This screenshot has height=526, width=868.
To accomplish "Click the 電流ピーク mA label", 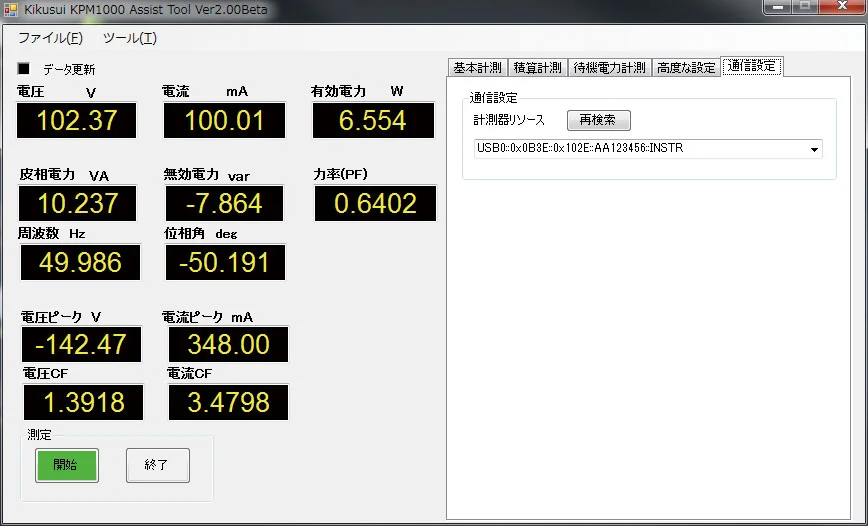I will tap(208, 317).
